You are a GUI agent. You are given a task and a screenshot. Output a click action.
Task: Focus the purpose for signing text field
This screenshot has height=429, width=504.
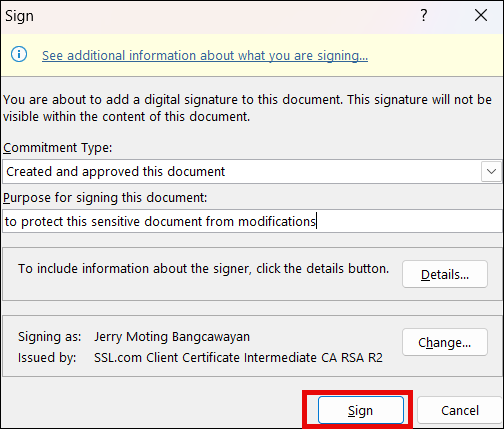[x=252, y=221]
